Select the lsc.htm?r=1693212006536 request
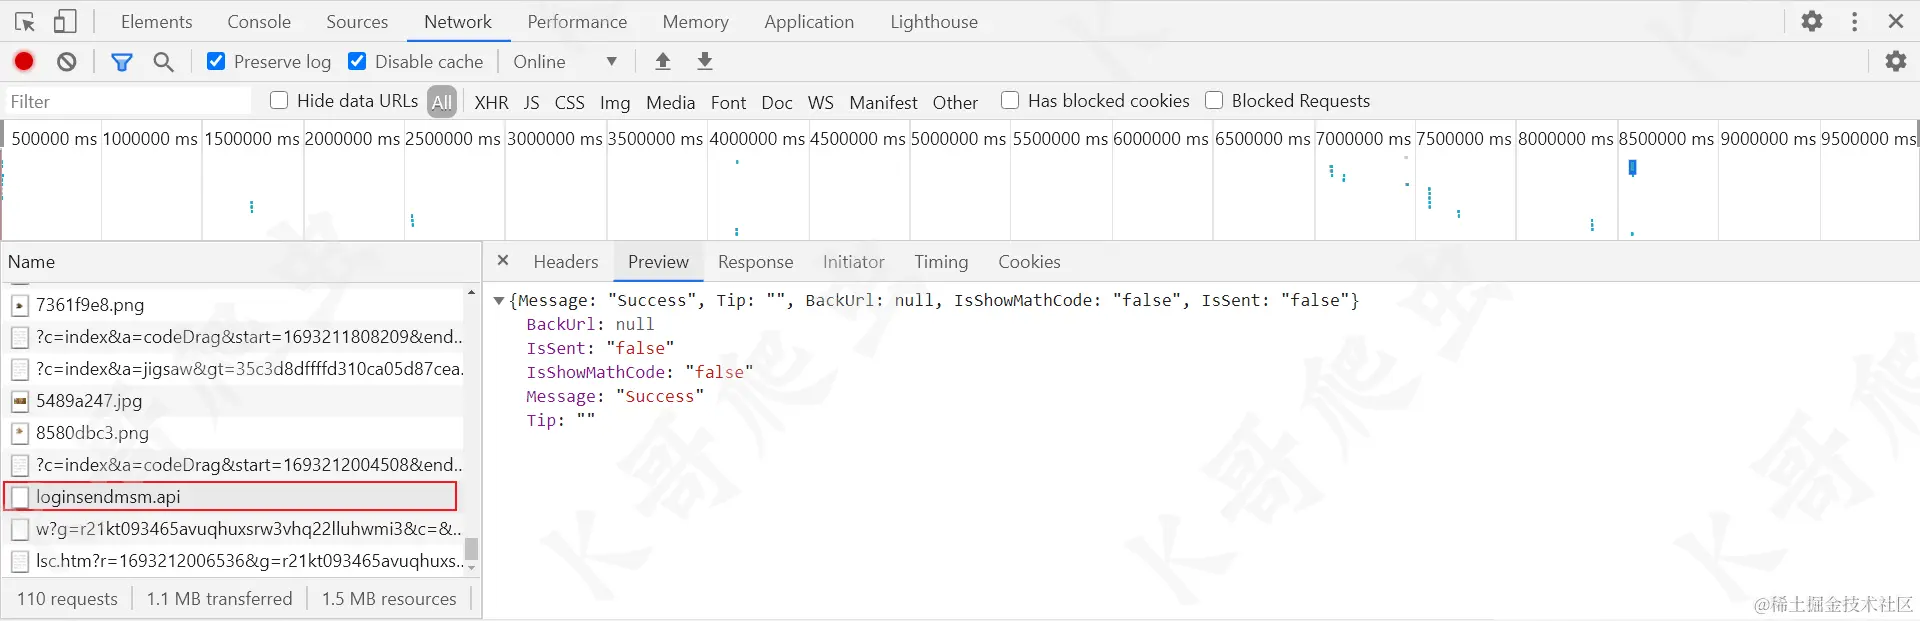This screenshot has width=1920, height=621. 232,561
